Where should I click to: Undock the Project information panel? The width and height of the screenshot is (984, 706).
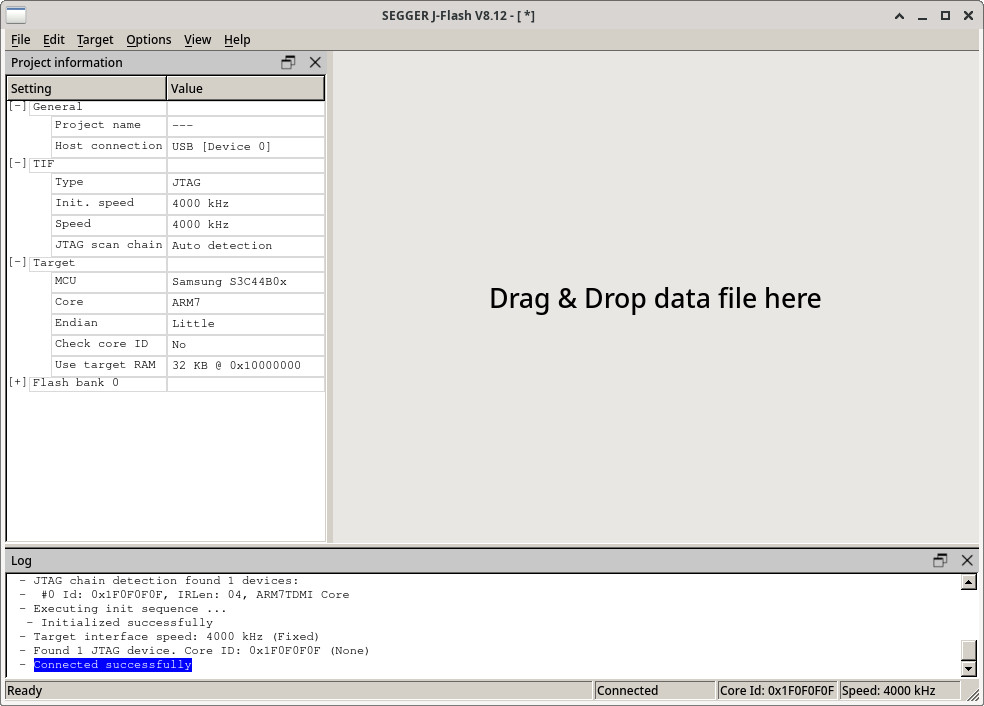[x=288, y=62]
